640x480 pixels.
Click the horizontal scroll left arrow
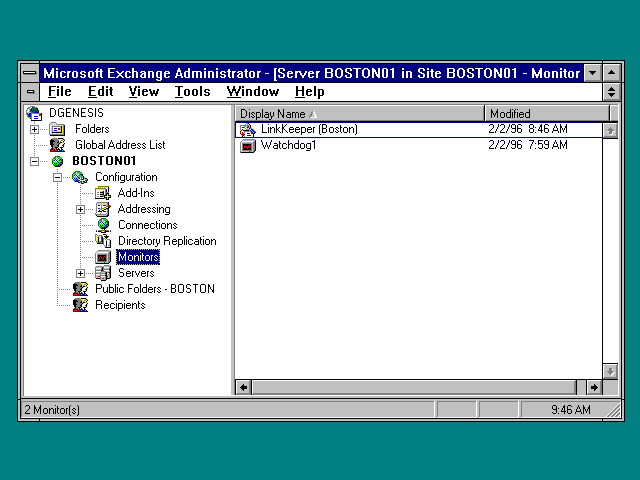pyautogui.click(x=243, y=387)
